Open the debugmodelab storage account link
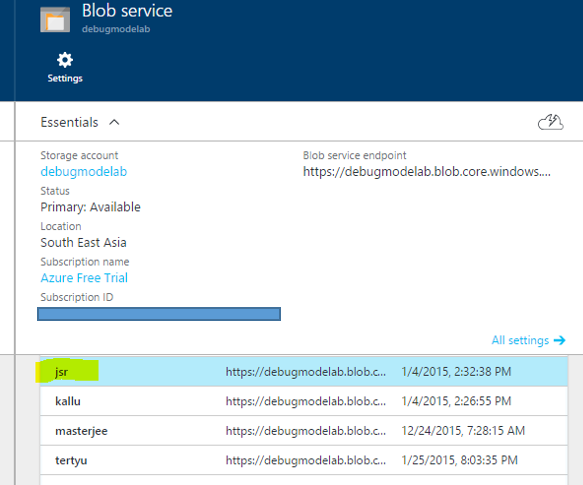The height and width of the screenshot is (485, 583). point(84,171)
